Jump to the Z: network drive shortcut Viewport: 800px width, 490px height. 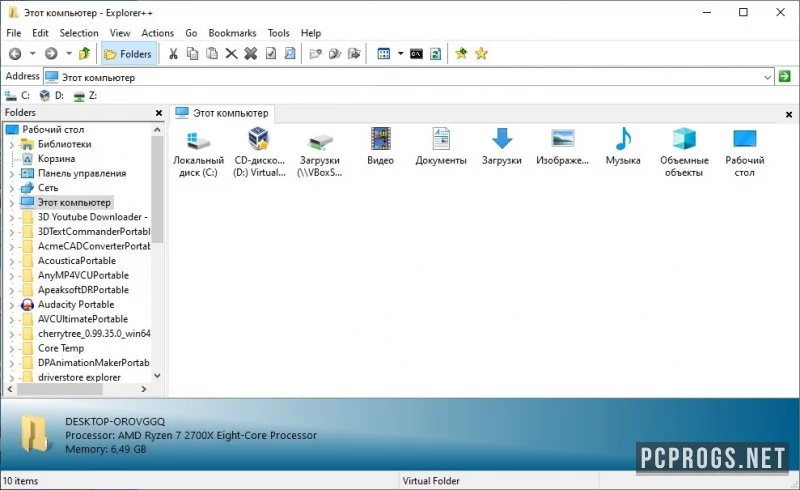pyautogui.click(x=85, y=95)
